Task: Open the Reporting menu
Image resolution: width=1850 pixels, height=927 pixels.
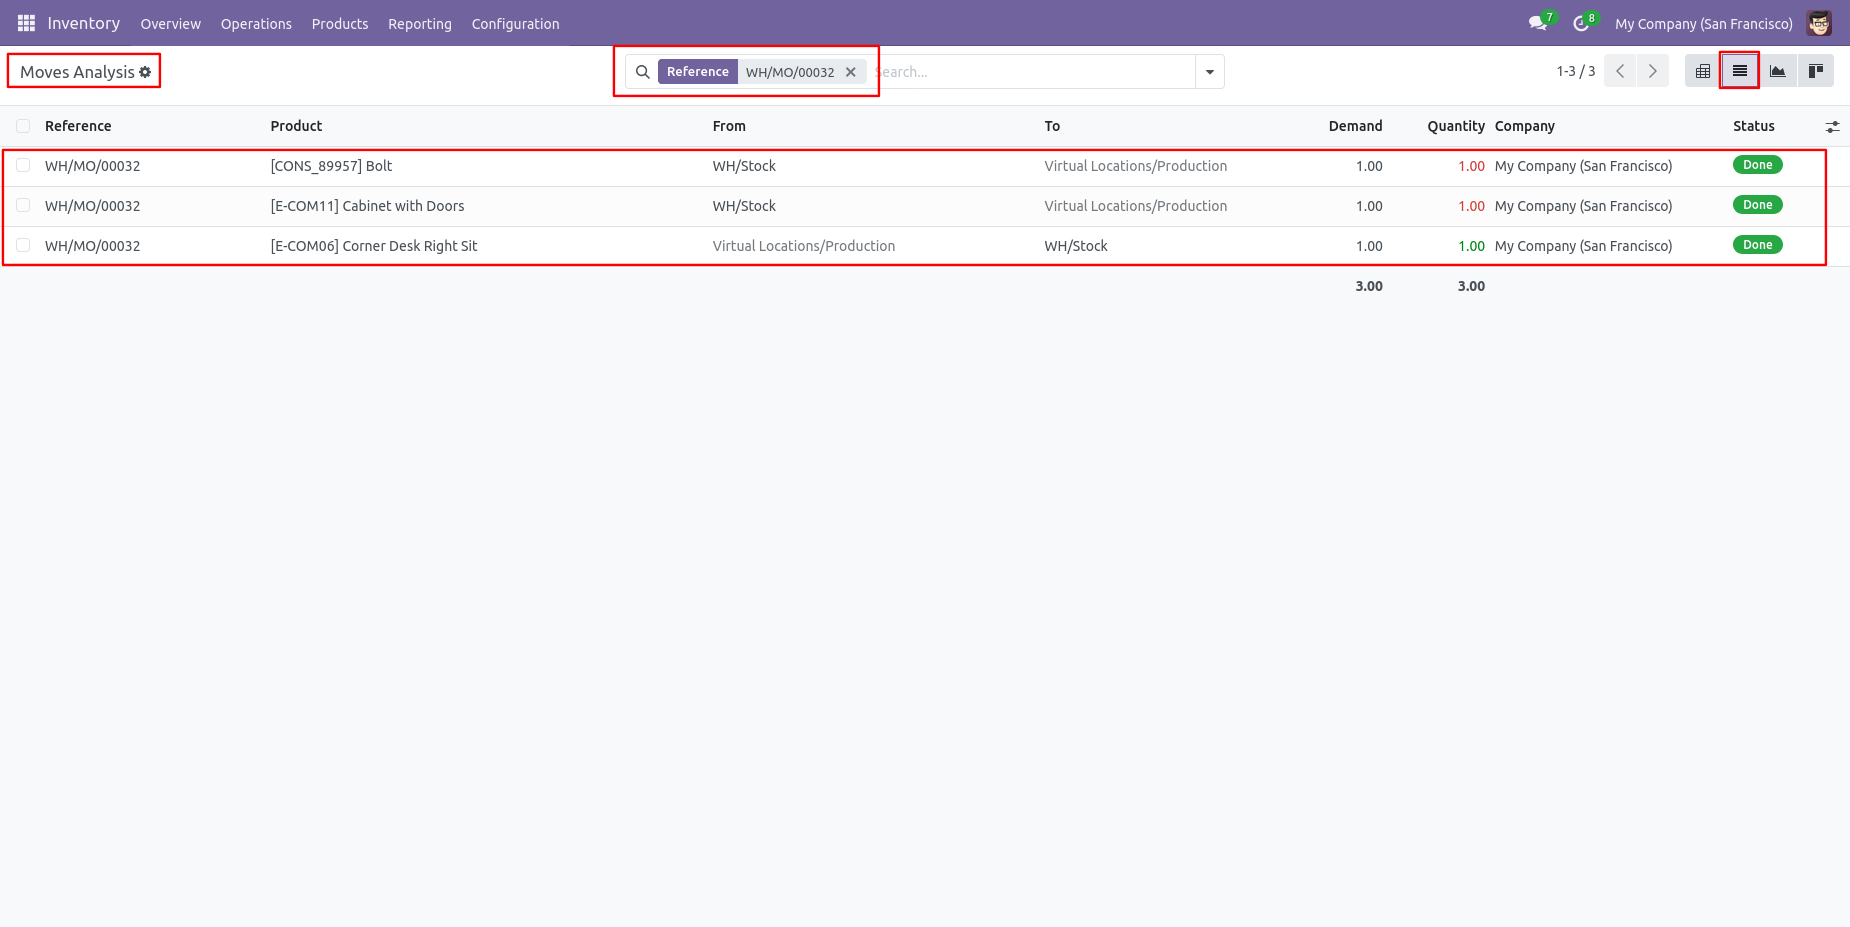Action: pyautogui.click(x=419, y=24)
